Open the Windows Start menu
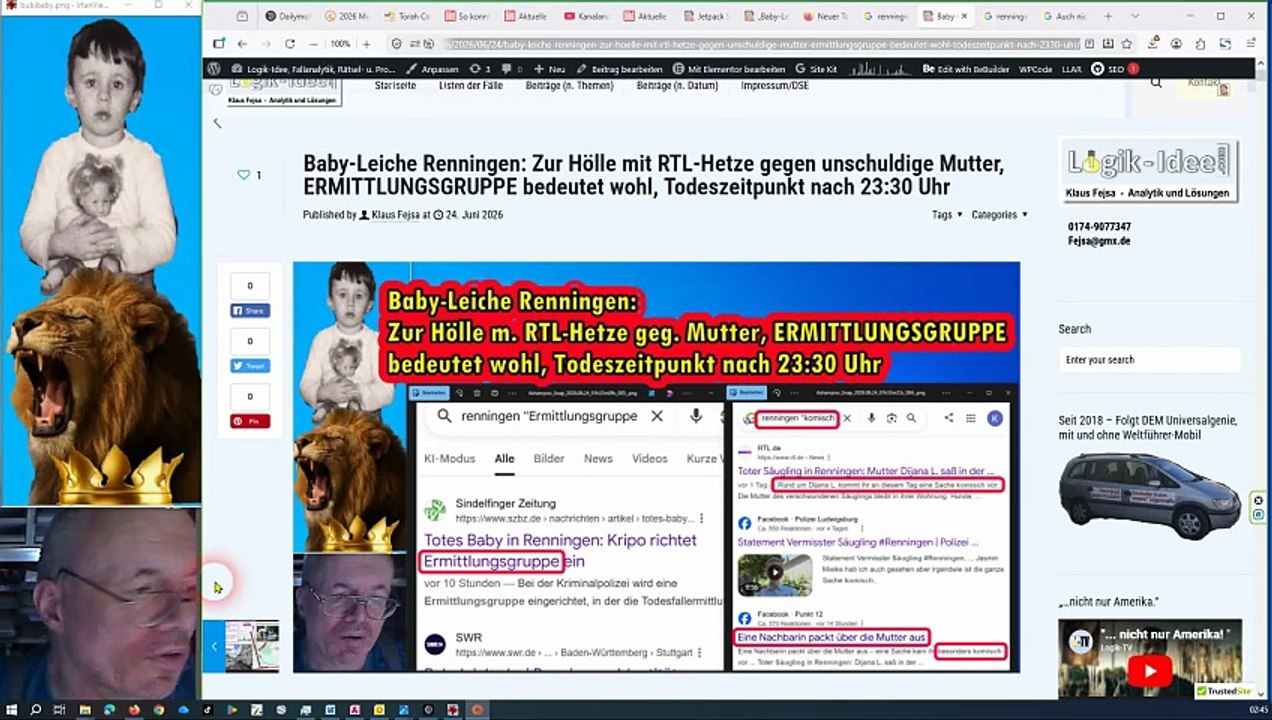The width and height of the screenshot is (1272, 720). [10, 710]
